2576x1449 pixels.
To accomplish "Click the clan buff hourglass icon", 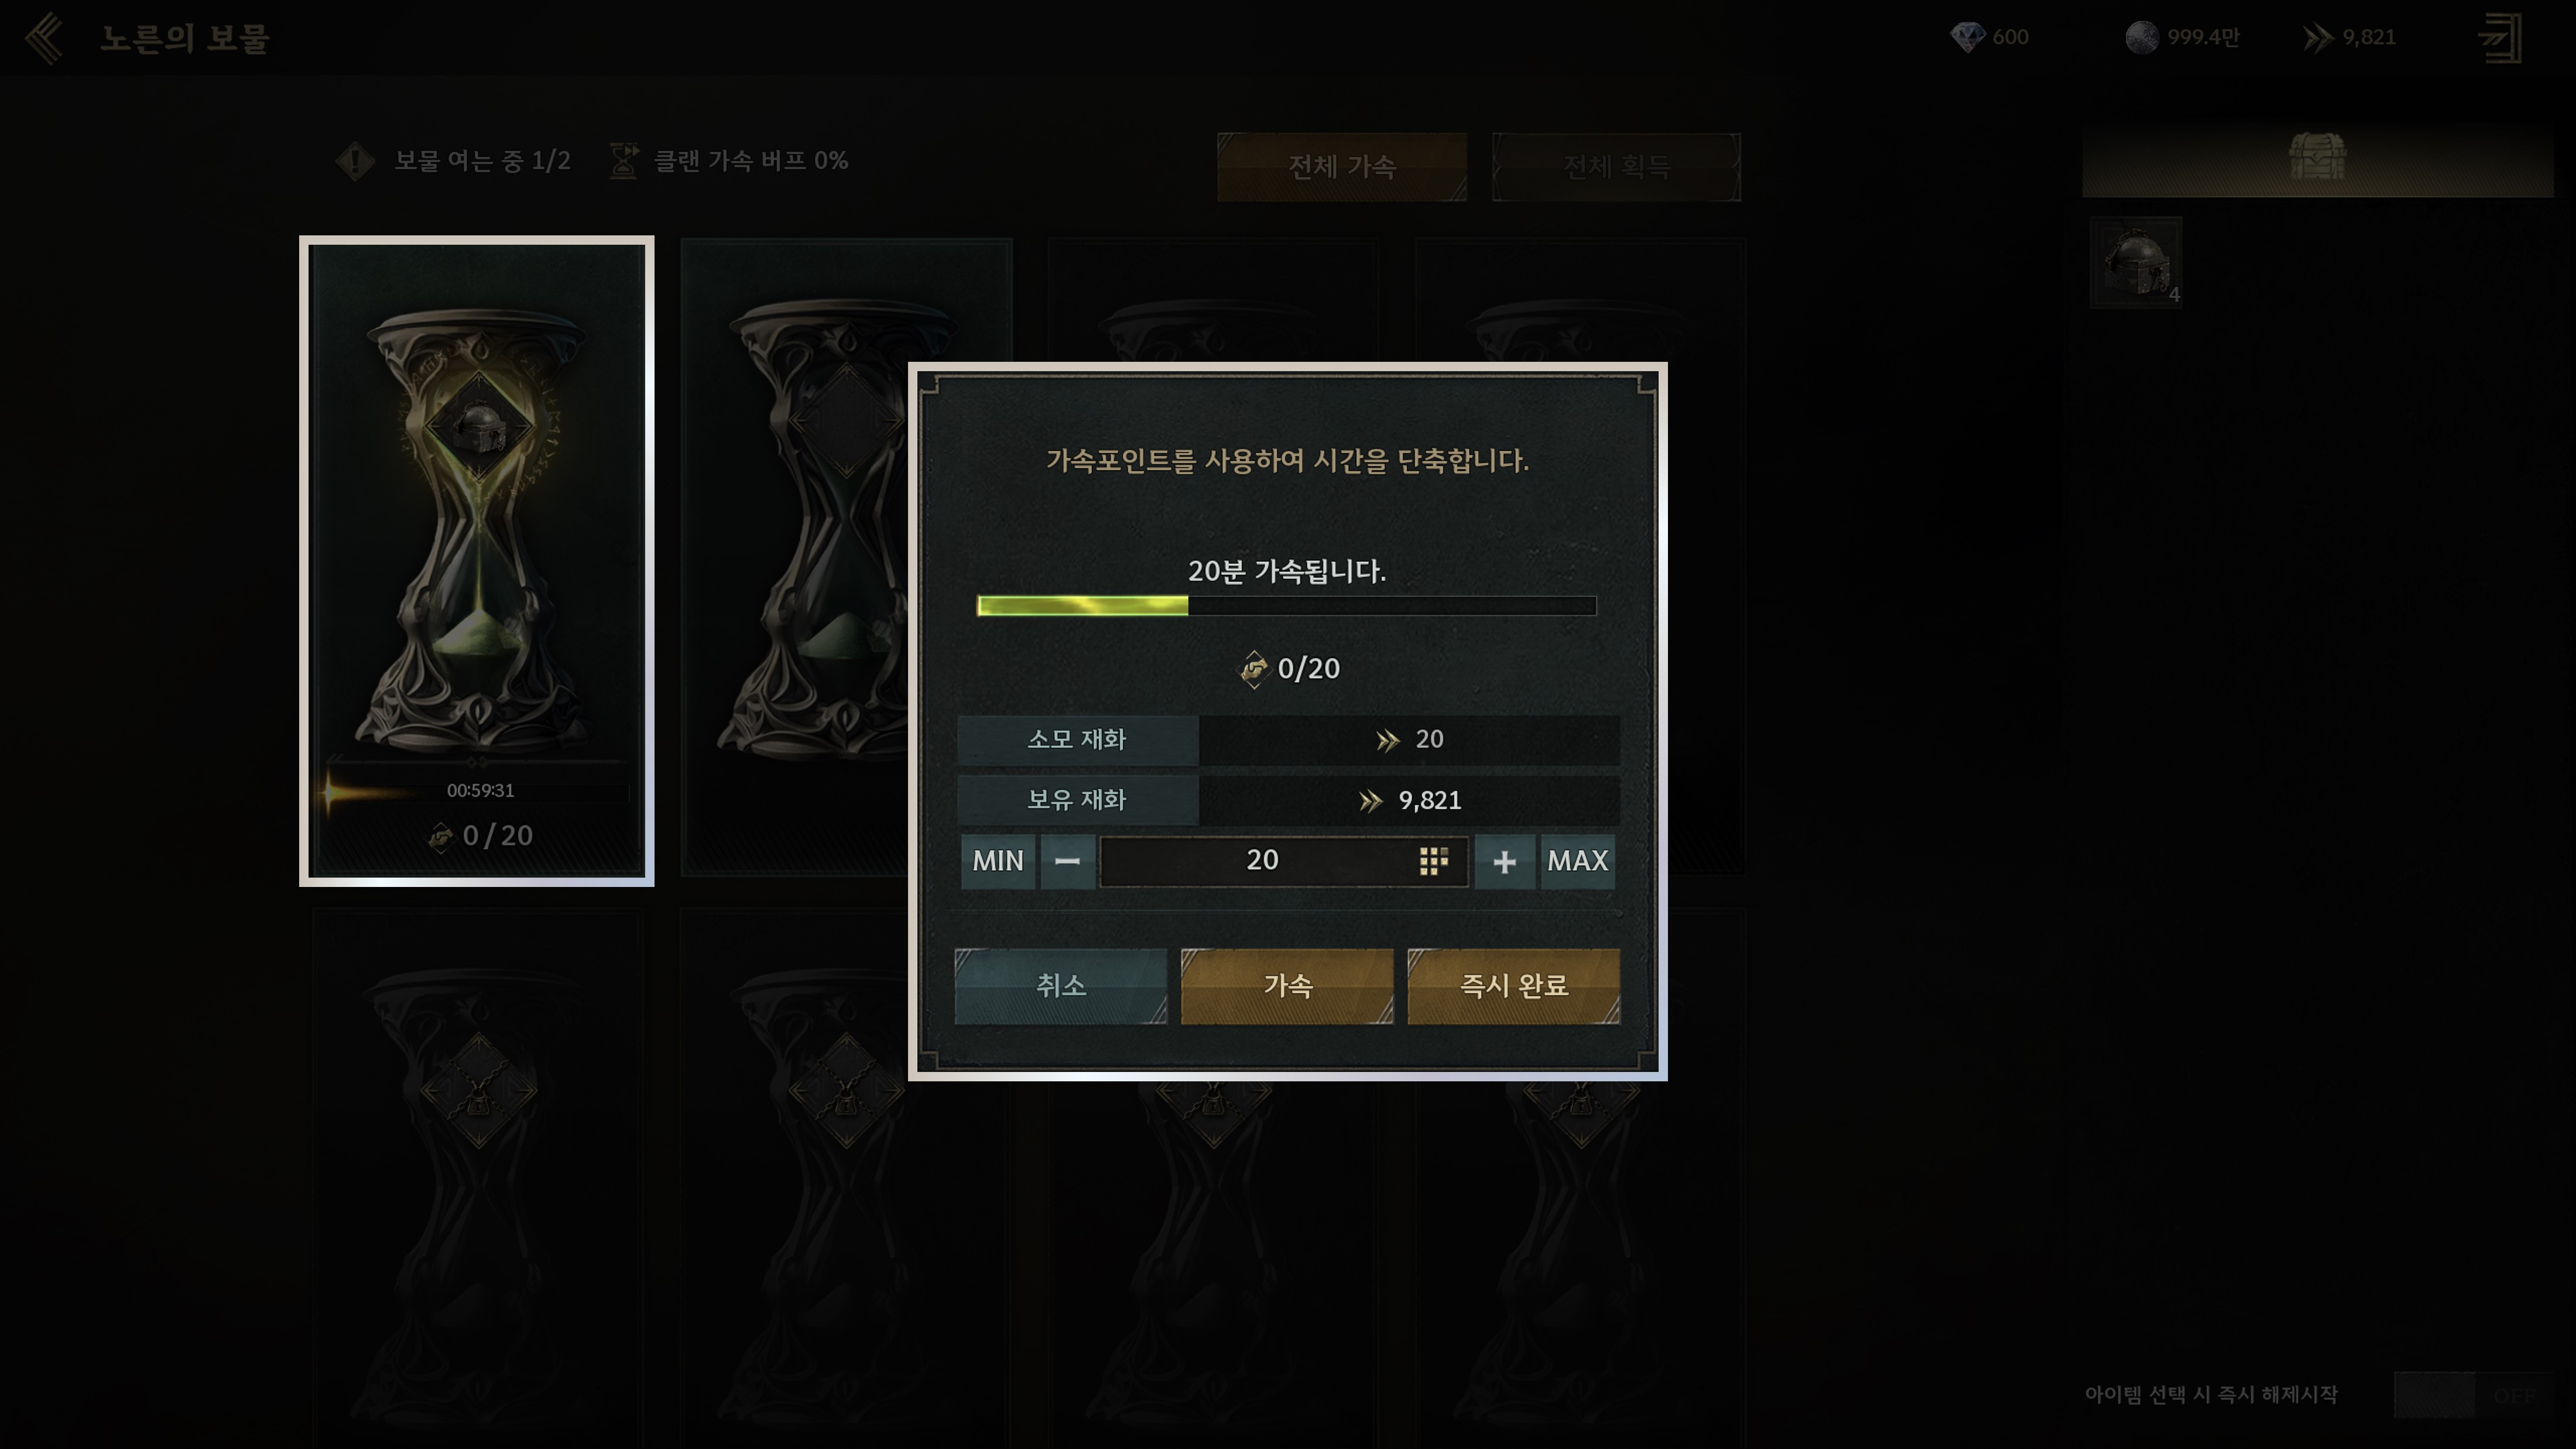I will 624,161.
